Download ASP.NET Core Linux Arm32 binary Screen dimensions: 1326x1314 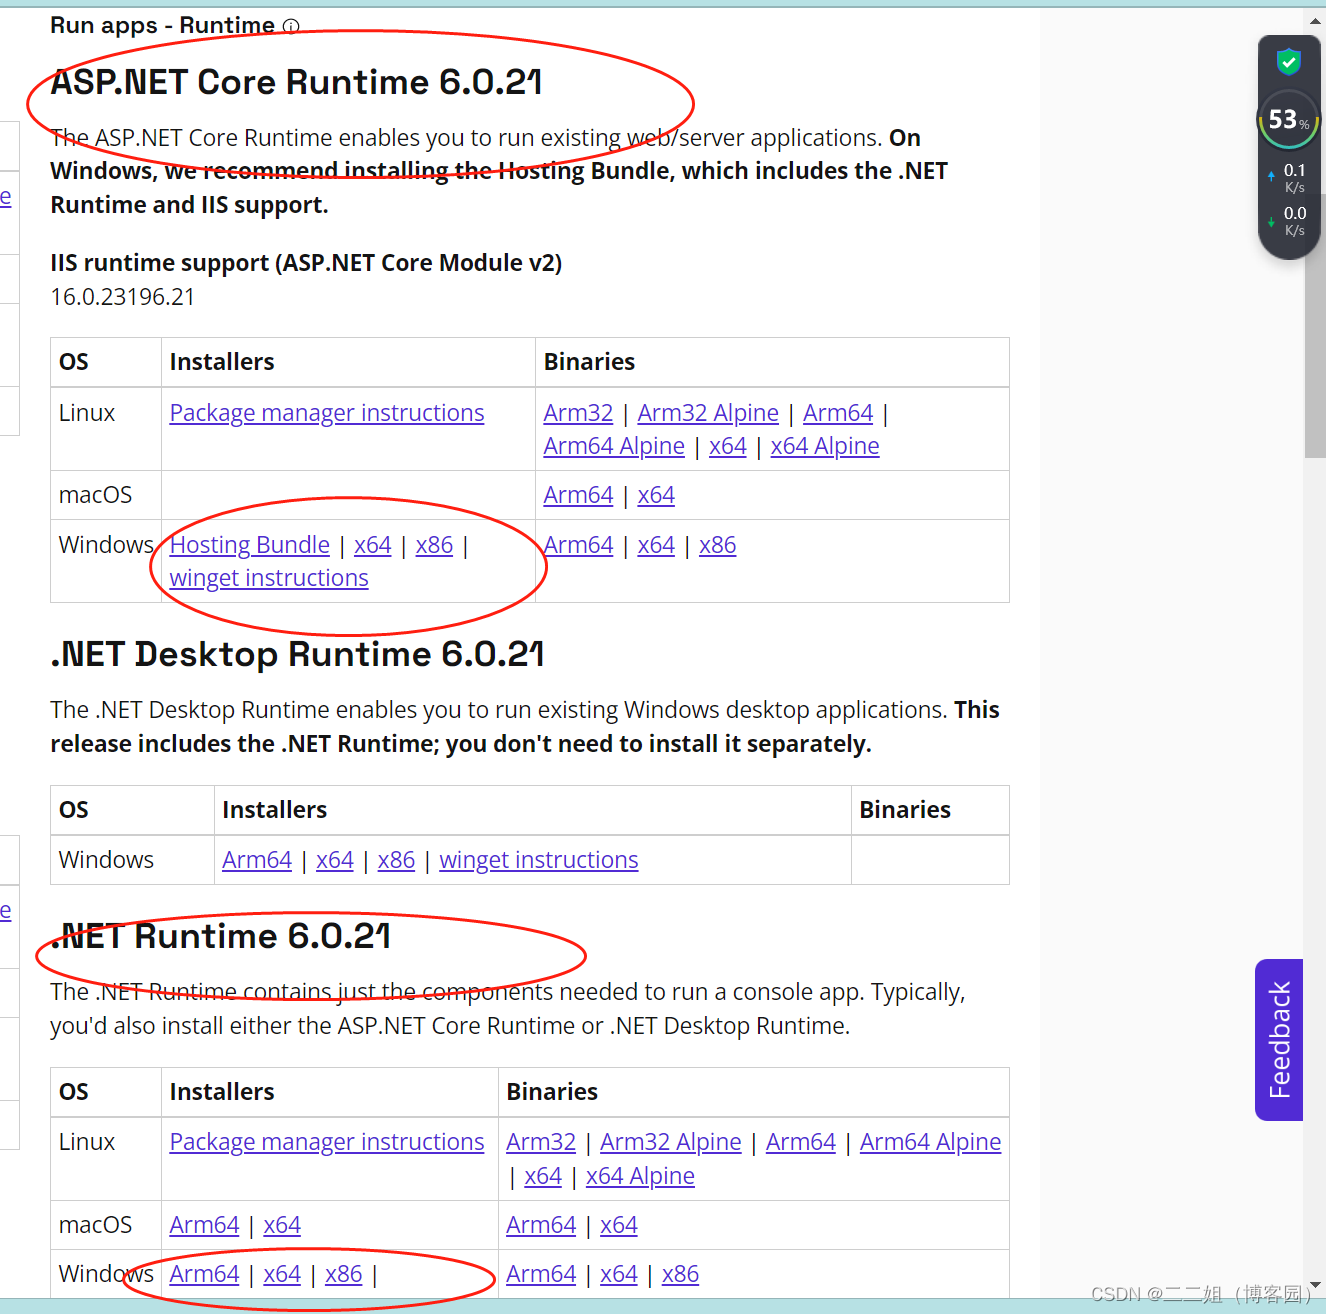(x=578, y=413)
